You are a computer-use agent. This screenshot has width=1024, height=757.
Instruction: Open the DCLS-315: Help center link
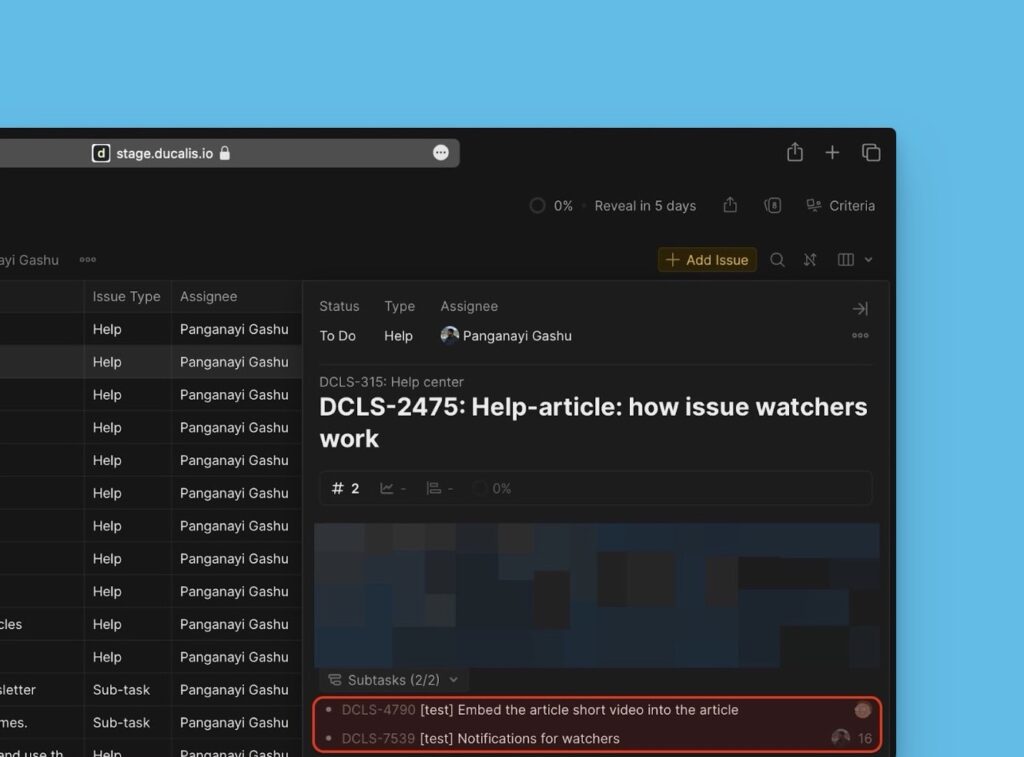pos(391,382)
